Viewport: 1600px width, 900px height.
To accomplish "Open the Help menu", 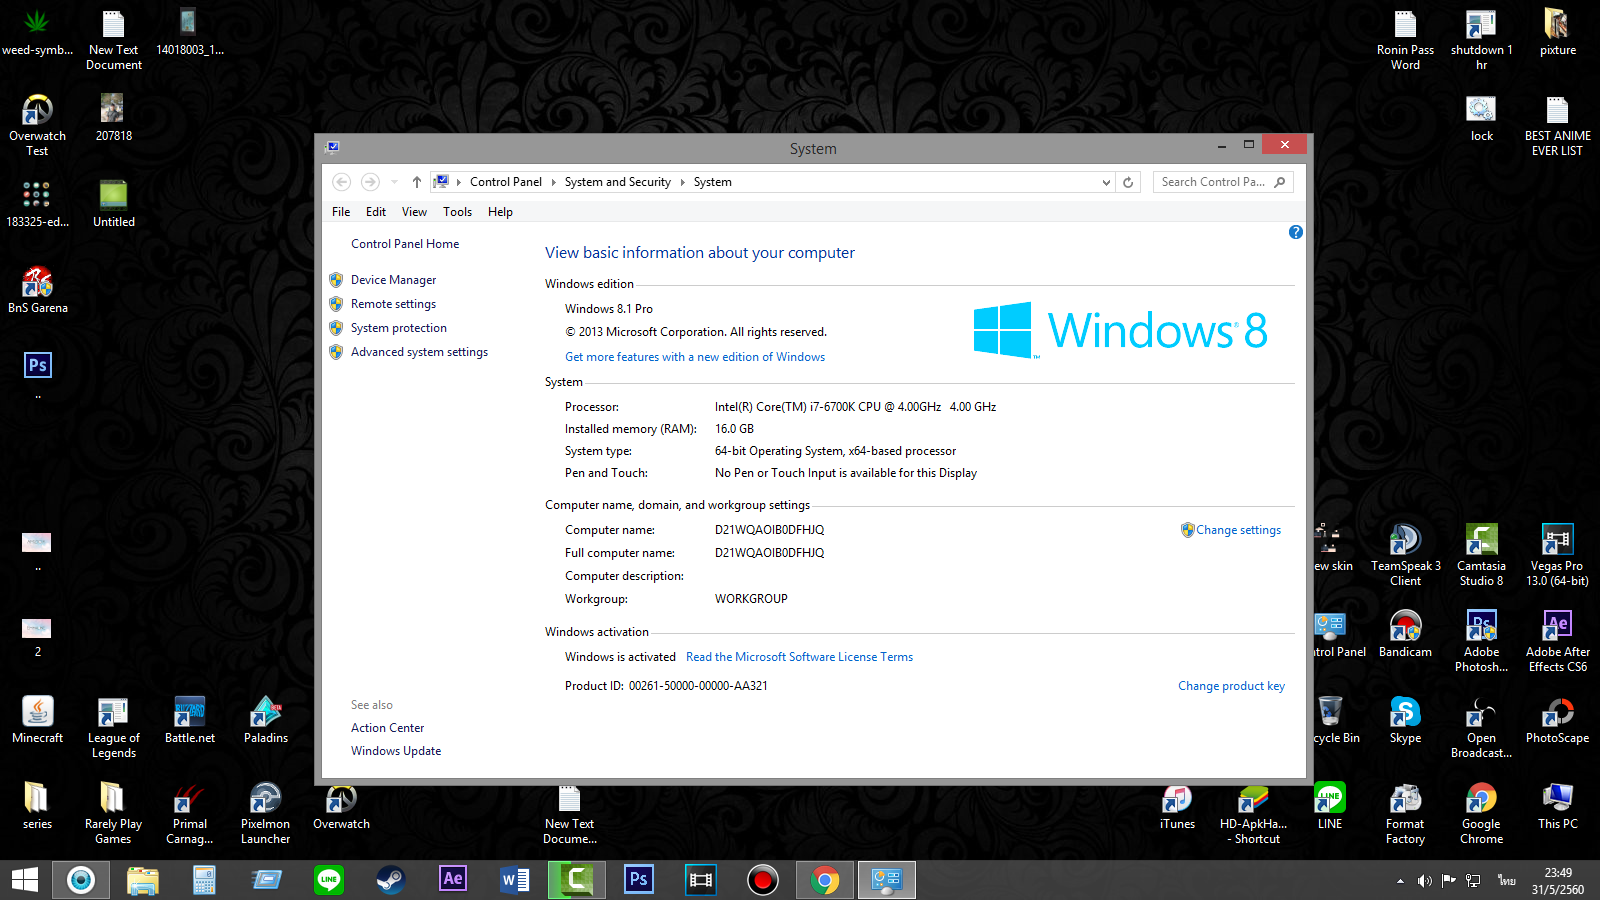I will pyautogui.click(x=500, y=212).
